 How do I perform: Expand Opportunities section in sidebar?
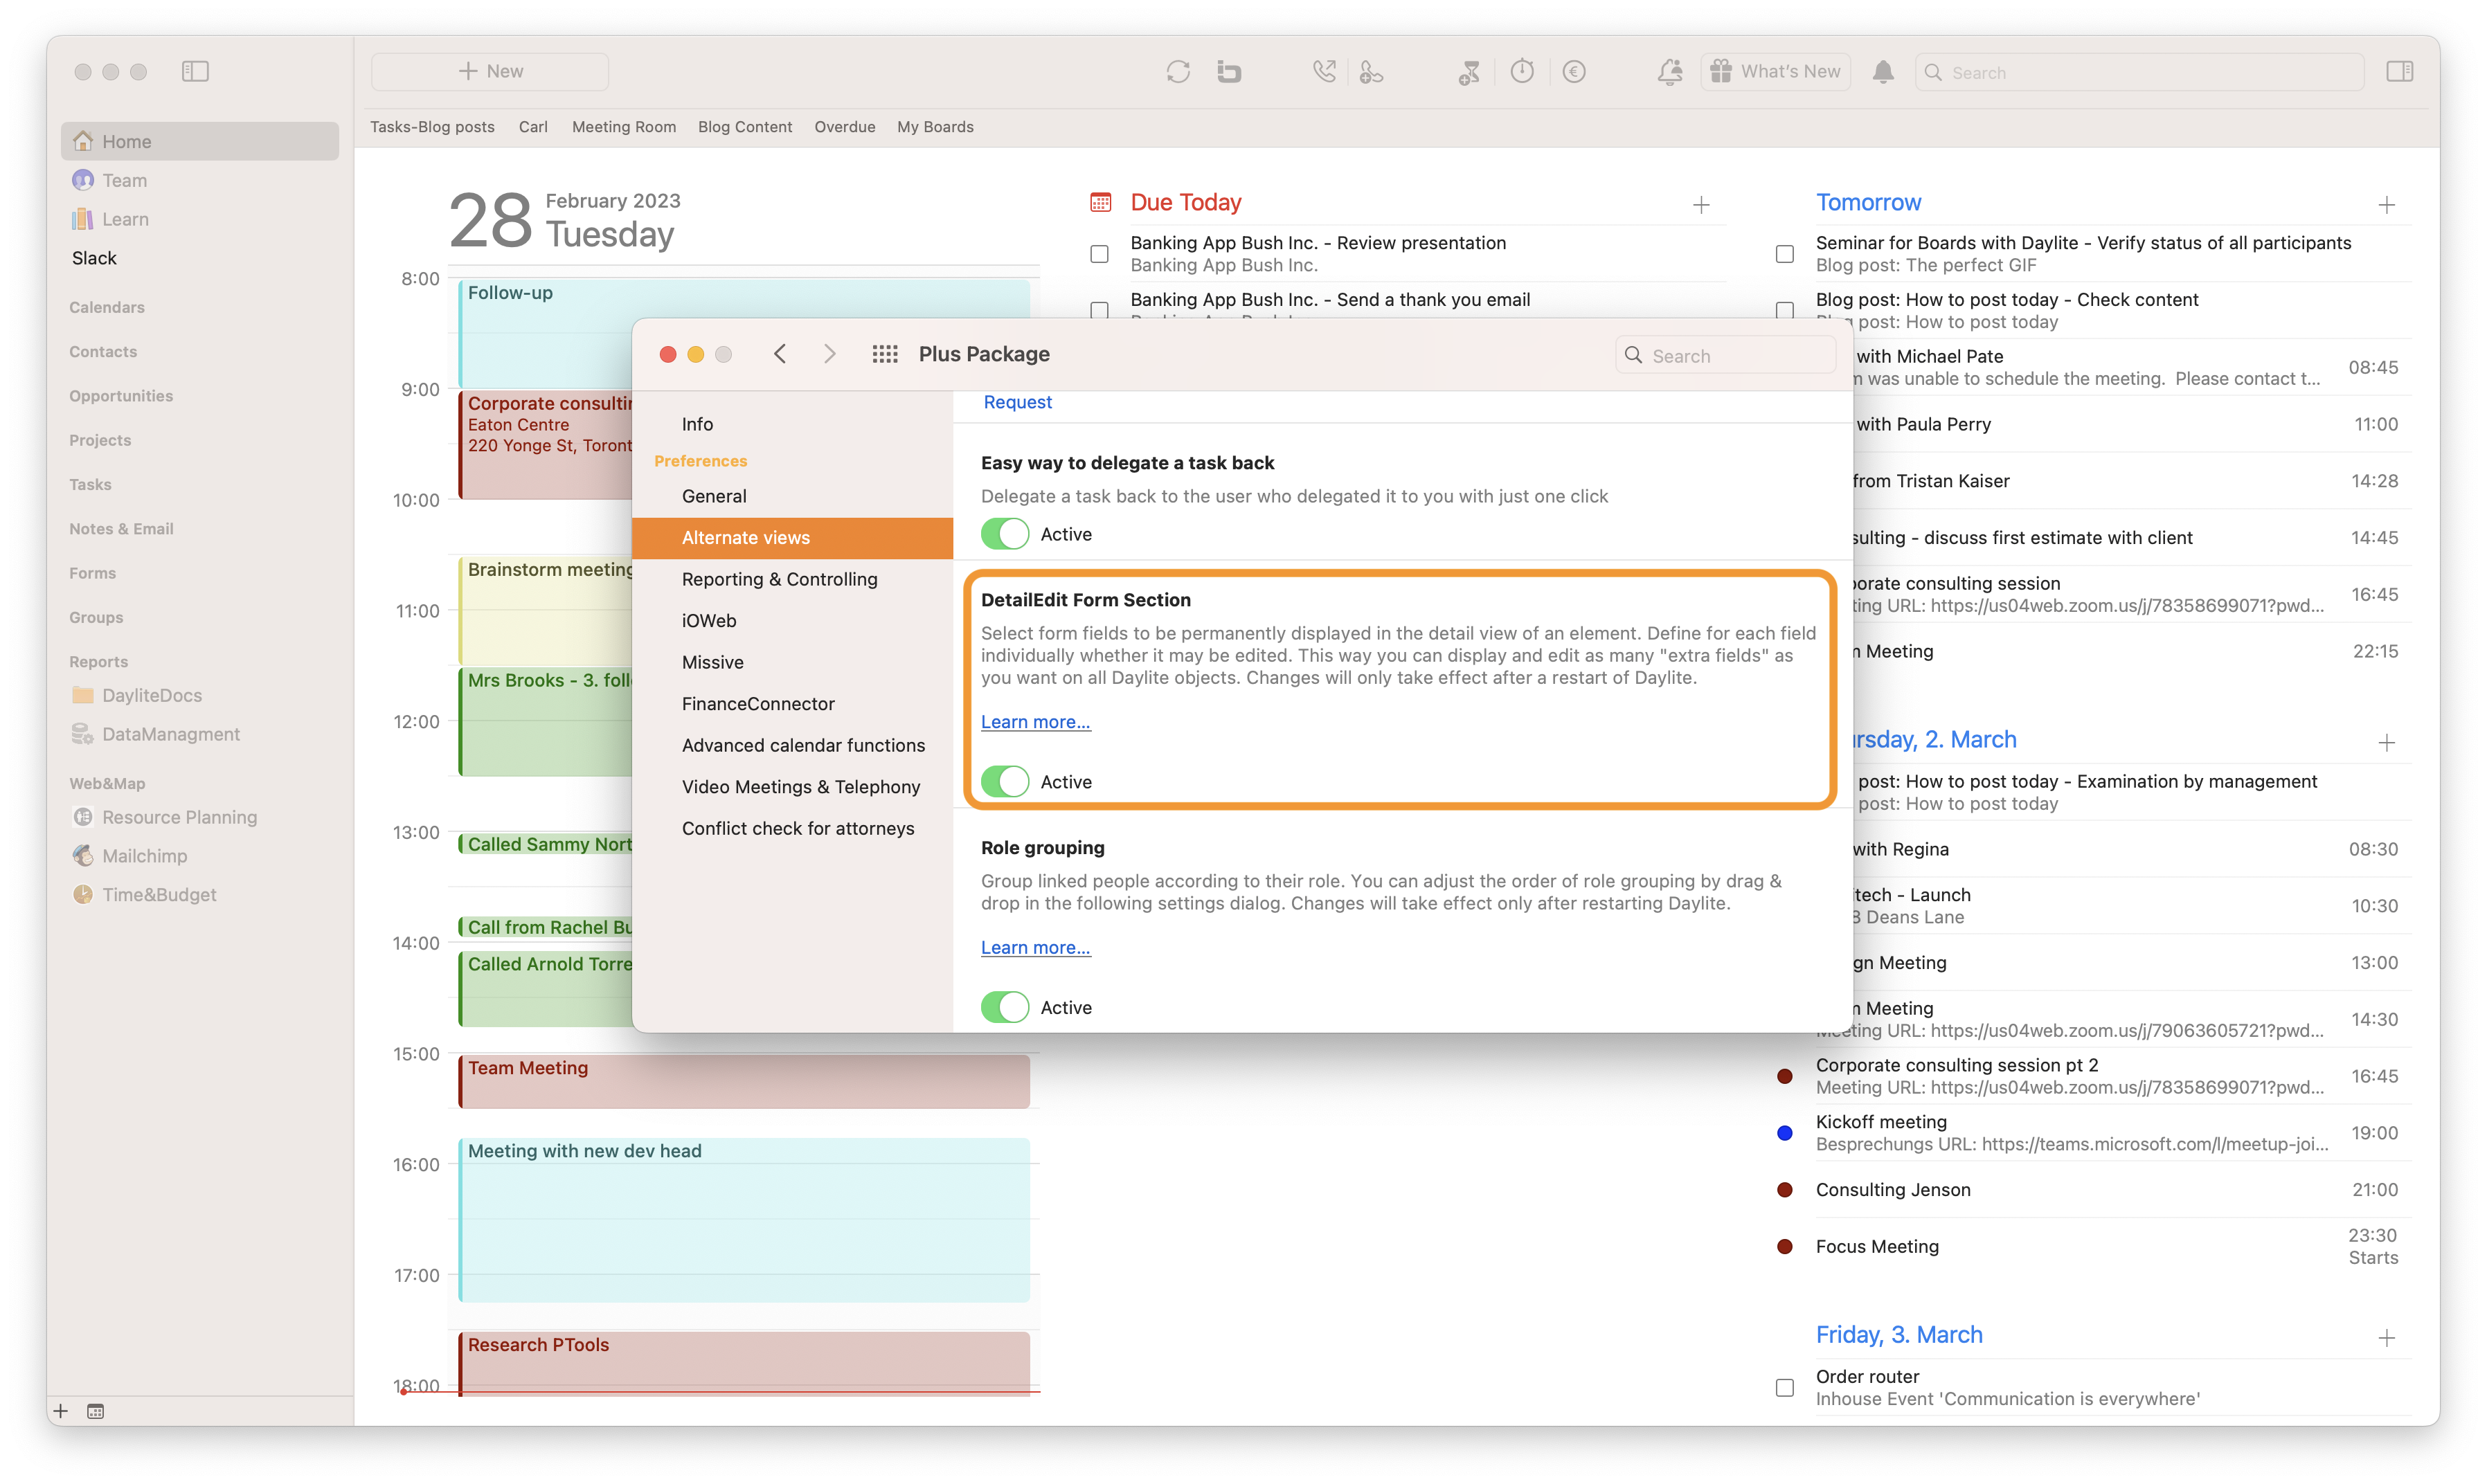pos(121,396)
